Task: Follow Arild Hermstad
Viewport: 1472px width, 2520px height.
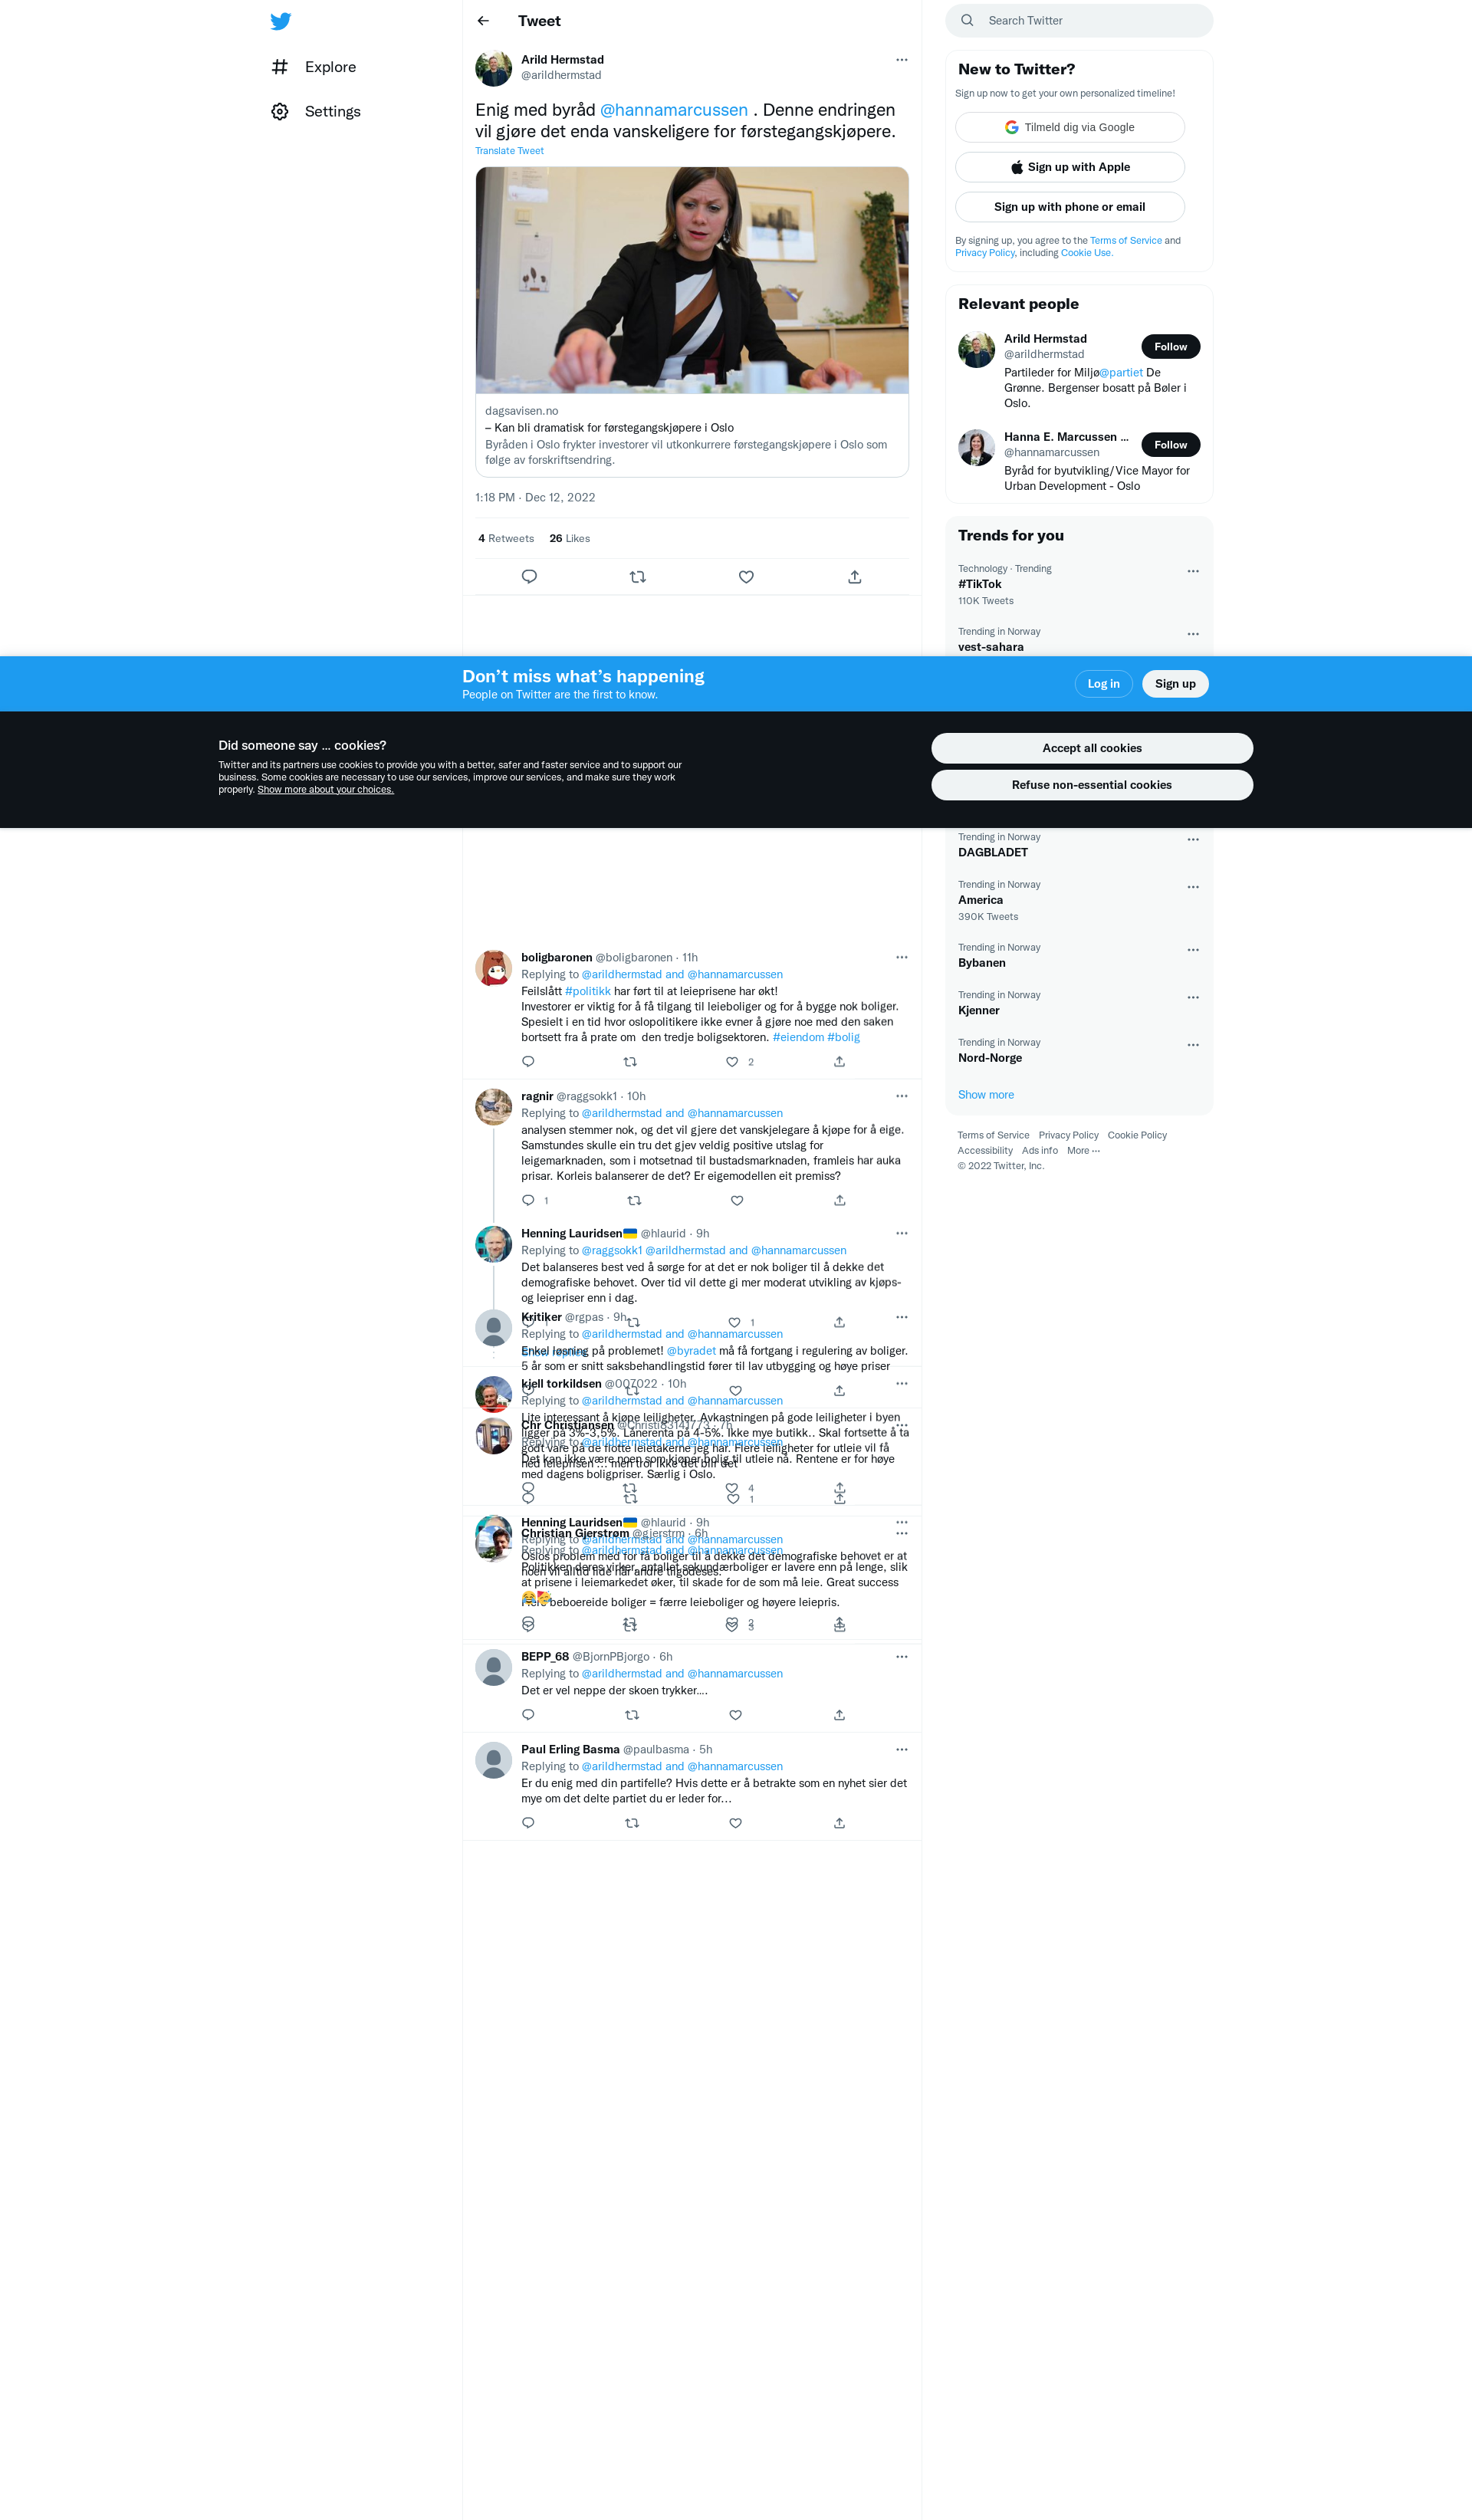Action: [x=1171, y=347]
